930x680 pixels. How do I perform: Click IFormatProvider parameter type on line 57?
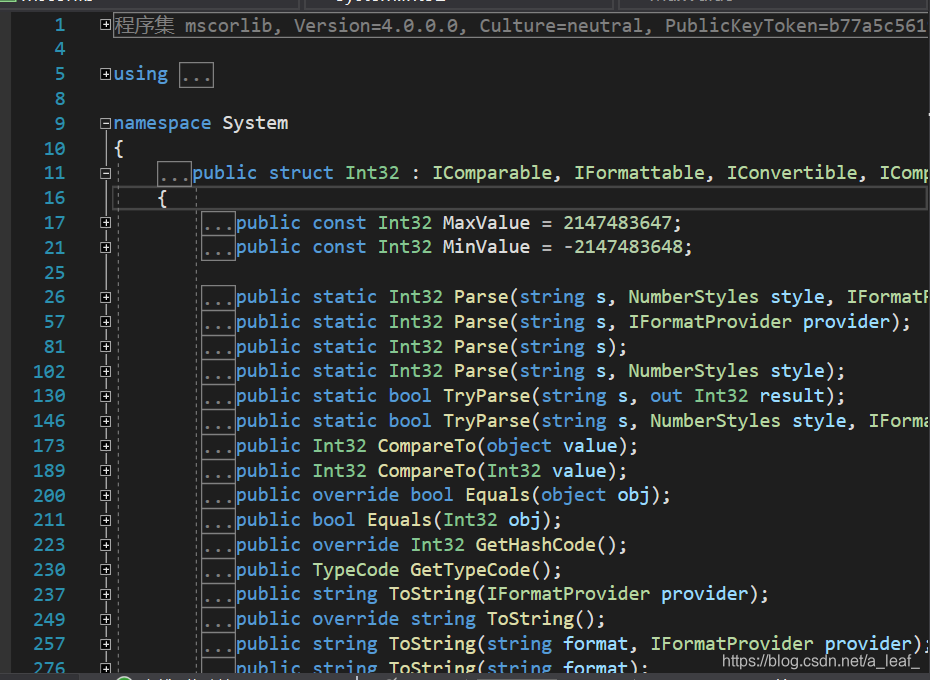pyautogui.click(x=710, y=322)
